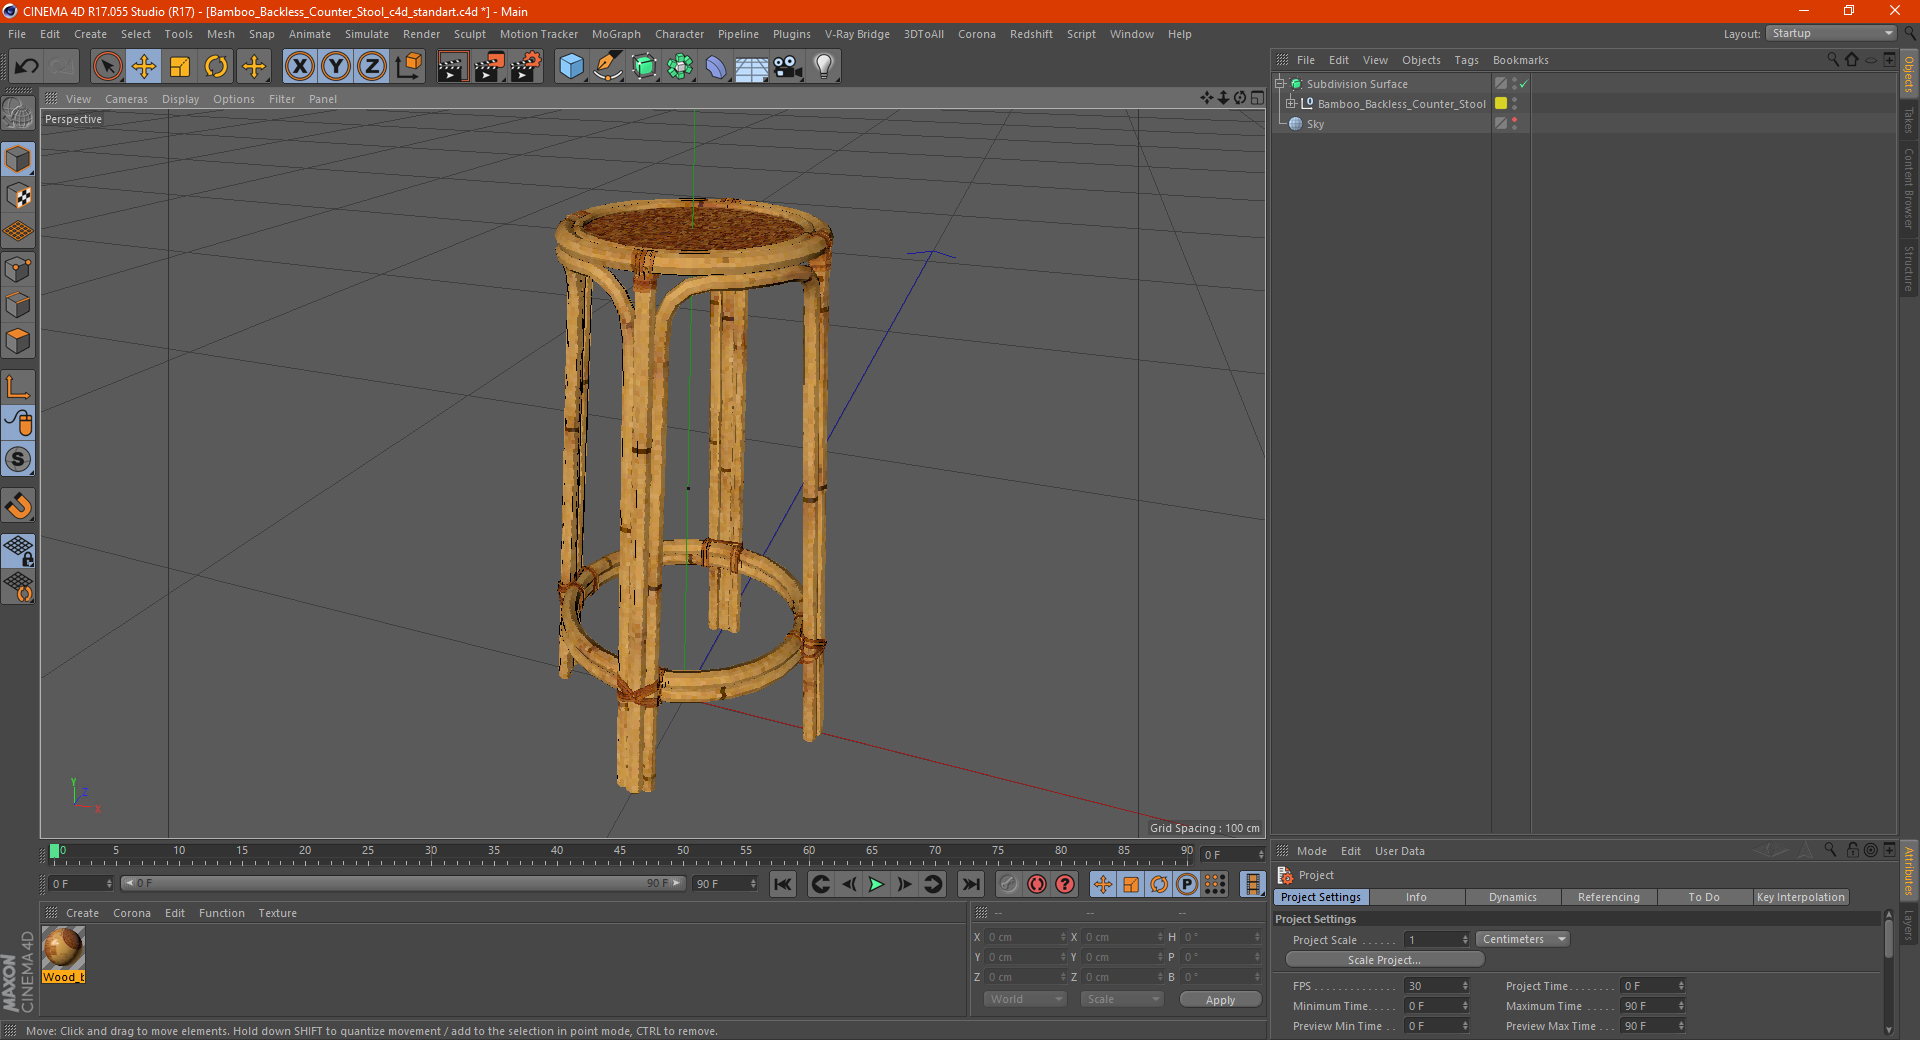Add a Camera object

pyautogui.click(x=787, y=67)
